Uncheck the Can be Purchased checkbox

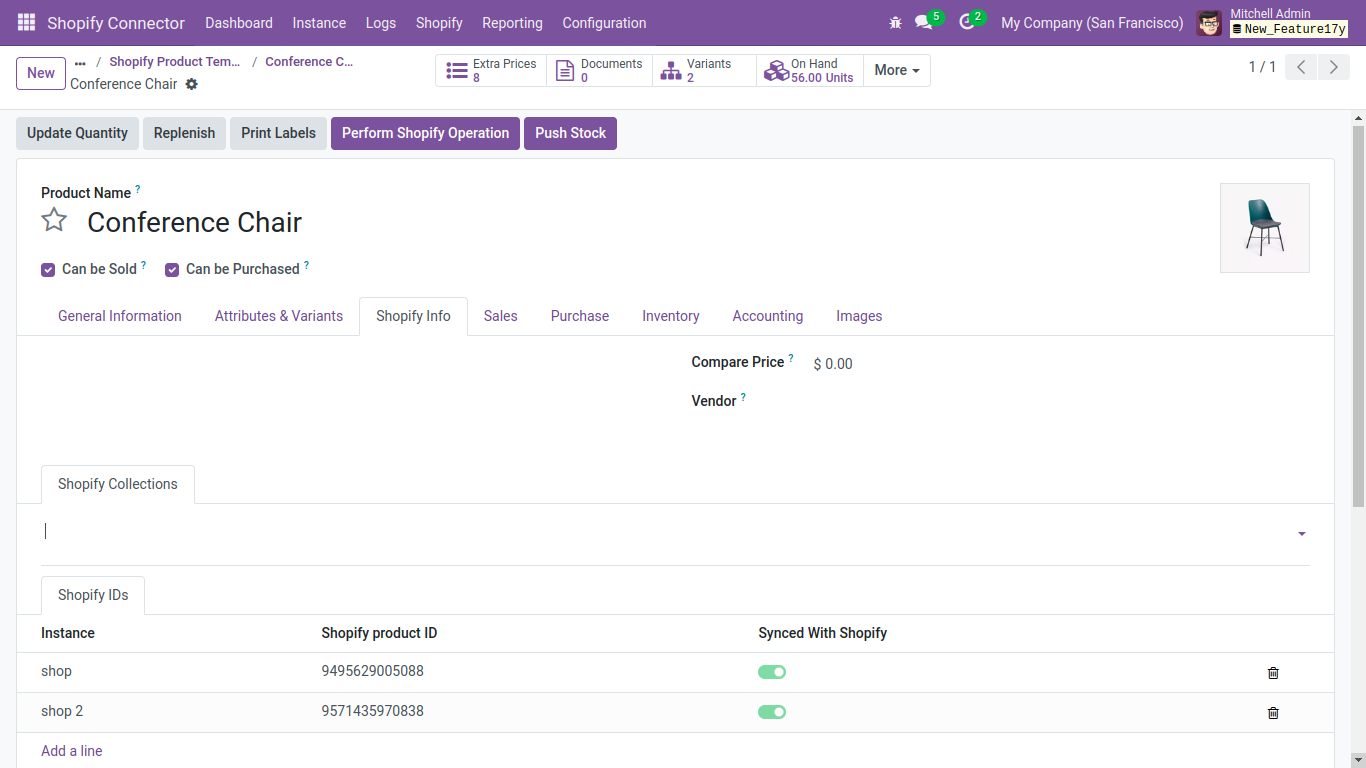172,270
